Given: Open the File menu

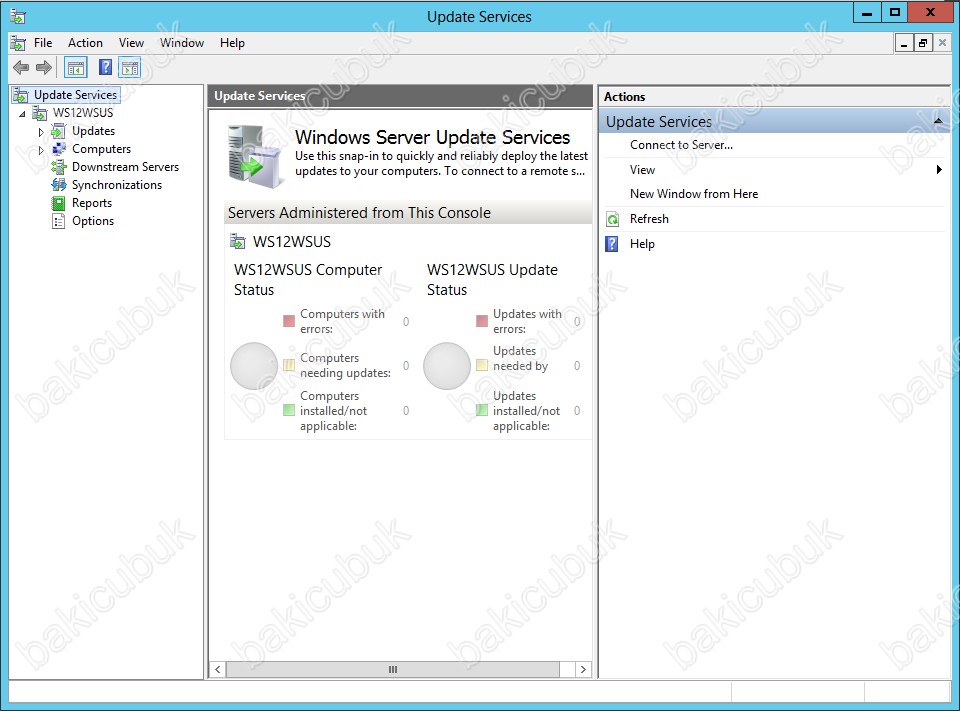Looking at the screenshot, I should 43,43.
